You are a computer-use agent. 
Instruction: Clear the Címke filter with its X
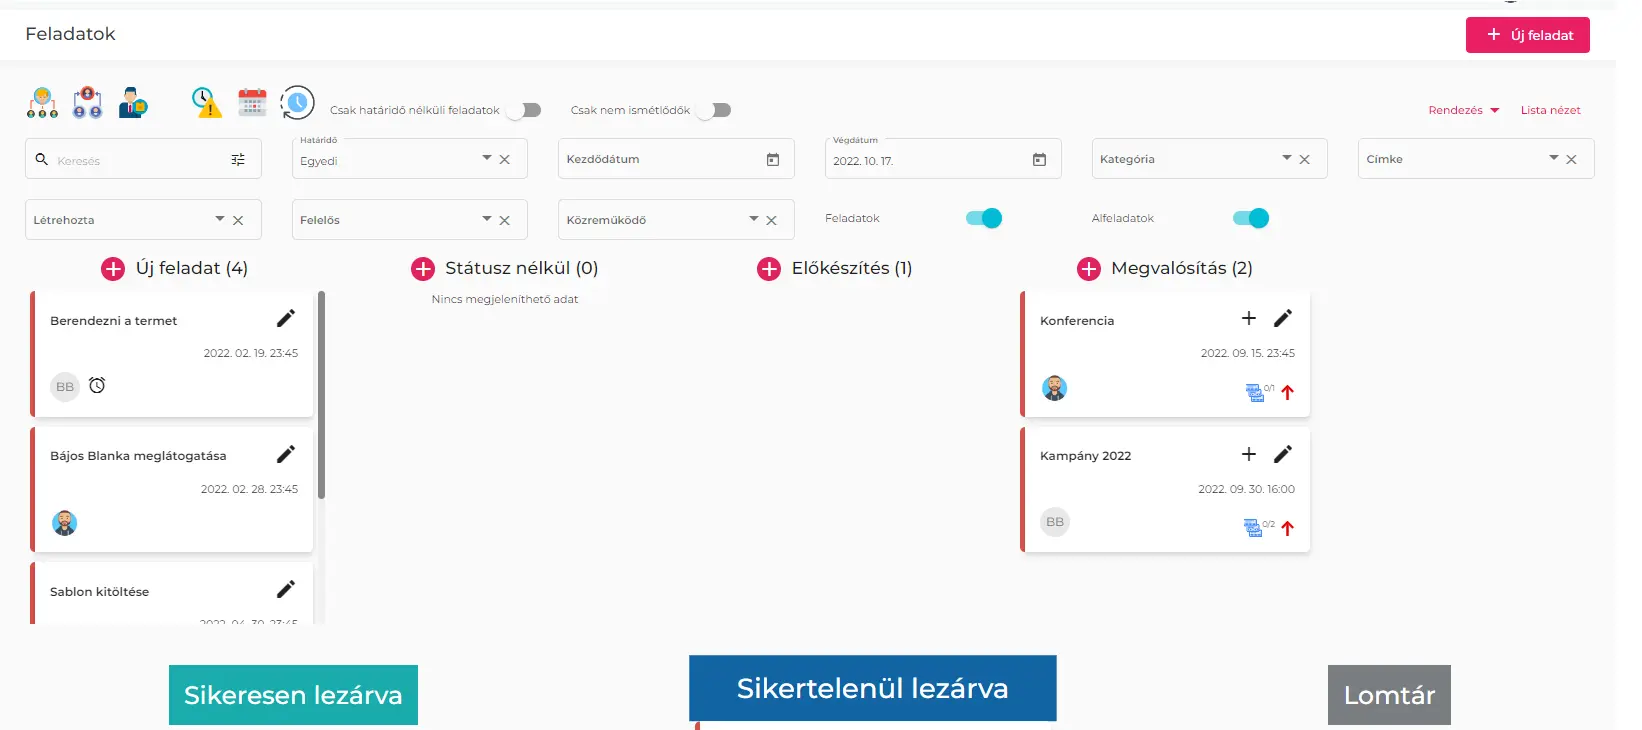click(1571, 160)
